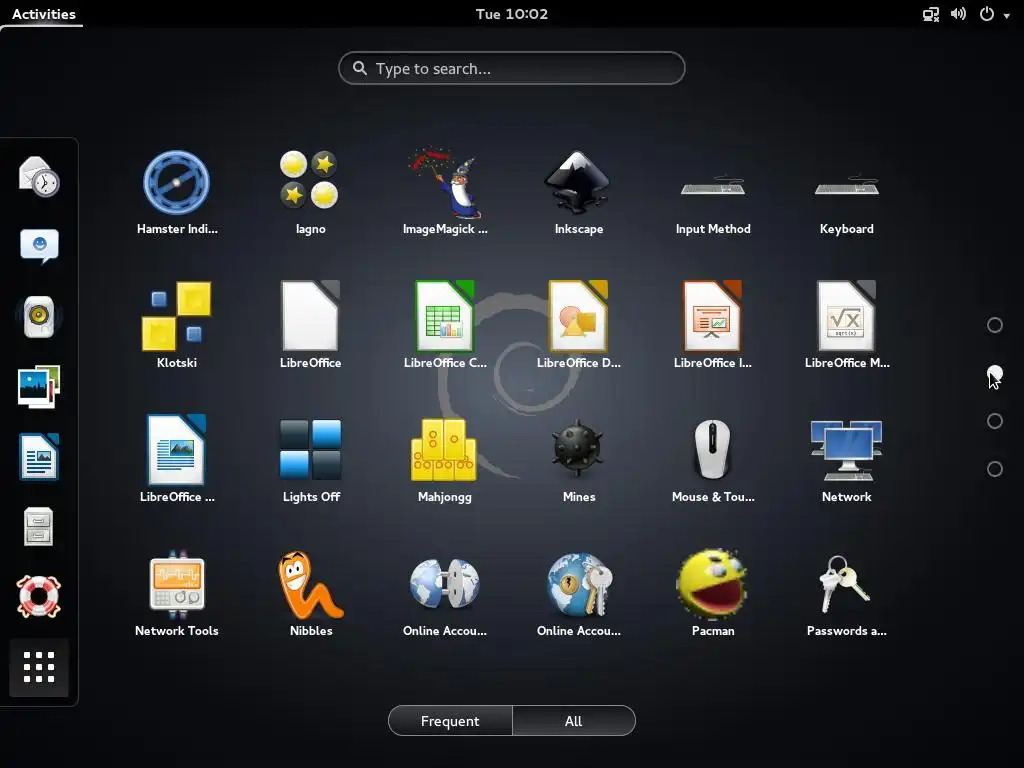Open Evolution mail from the dash
This screenshot has height=768, width=1024.
pos(39,176)
